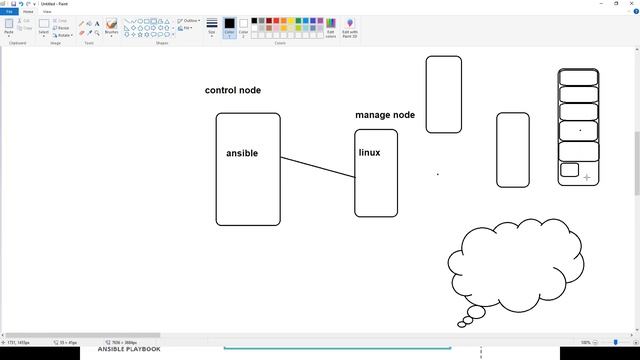Viewport: 640px width, 360px height.
Task: Pick the Right arrow shape
Action: (x=153, y=28)
